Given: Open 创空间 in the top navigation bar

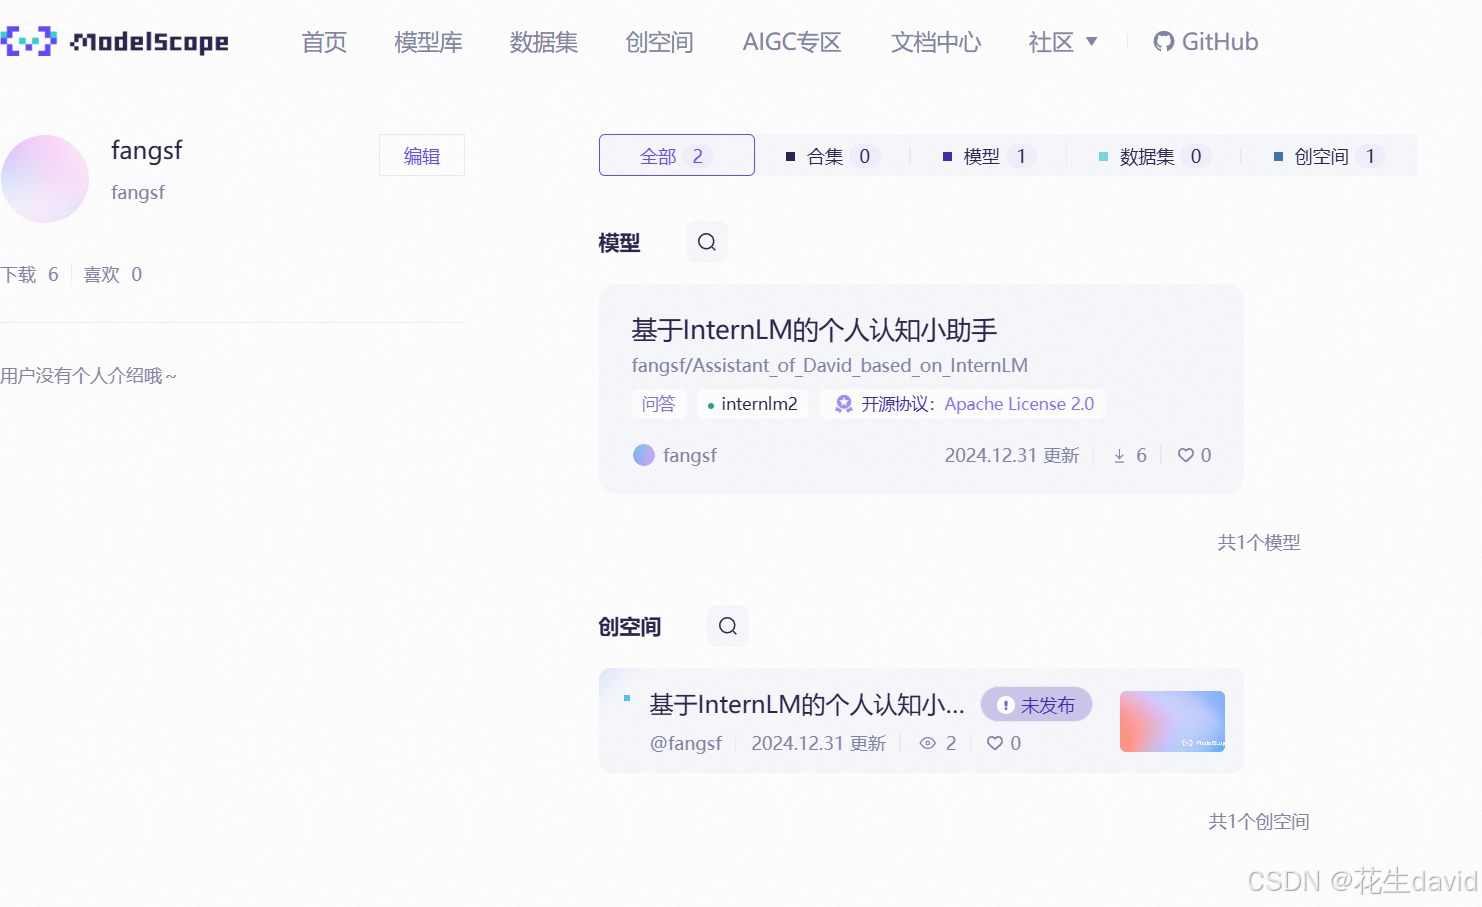Looking at the screenshot, I should point(659,42).
